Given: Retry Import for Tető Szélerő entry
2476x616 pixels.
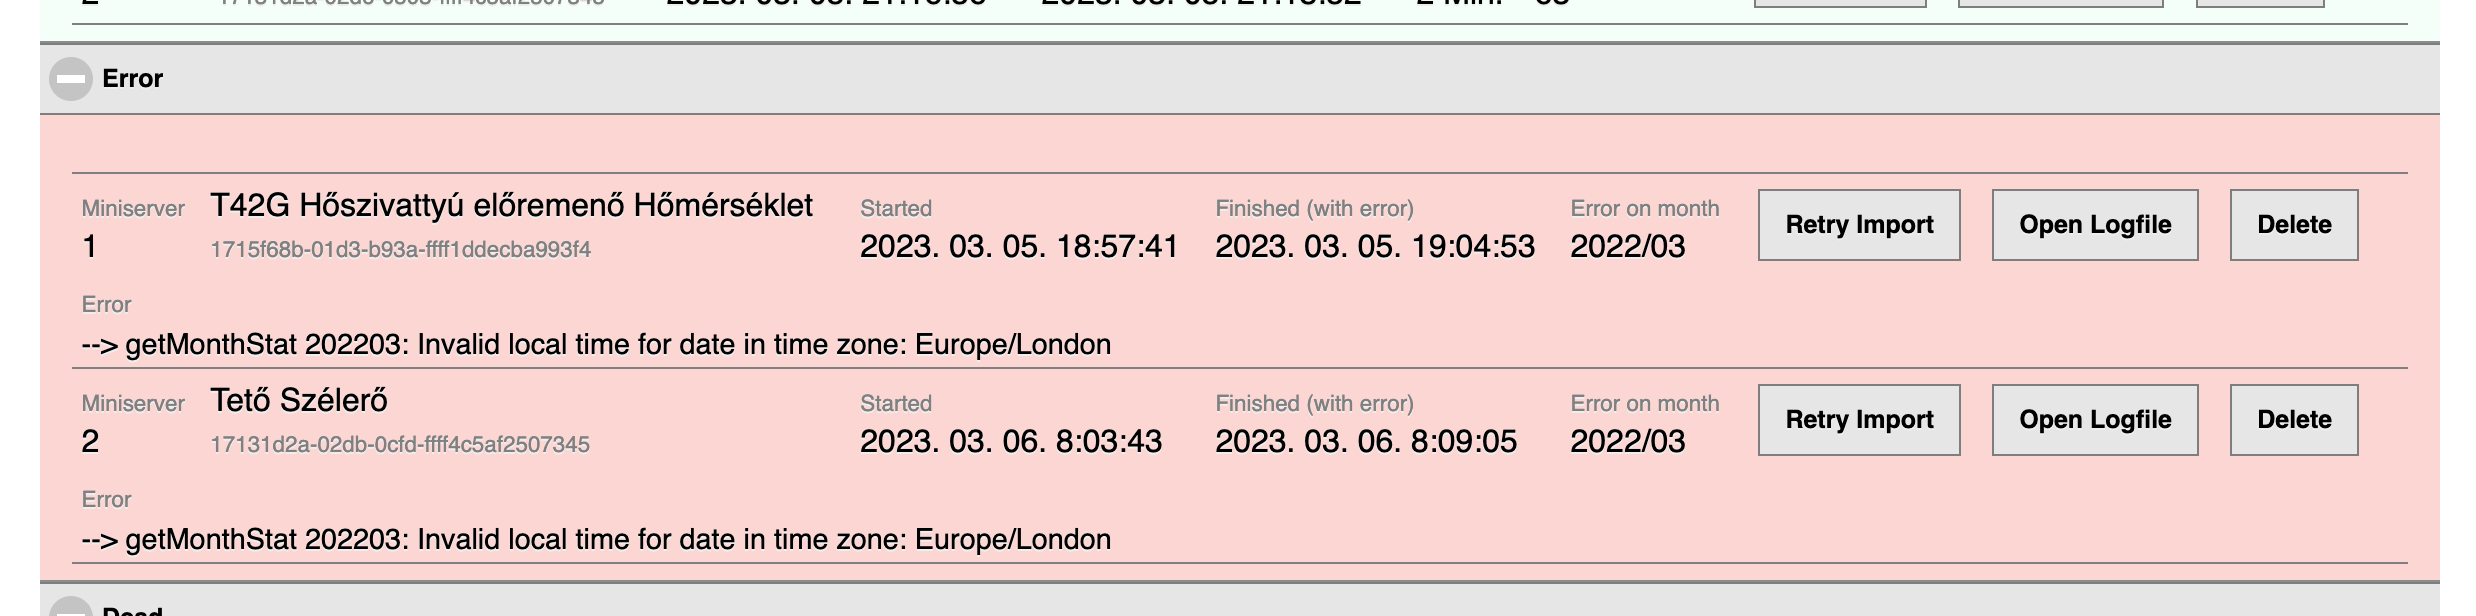Looking at the screenshot, I should coord(1859,420).
